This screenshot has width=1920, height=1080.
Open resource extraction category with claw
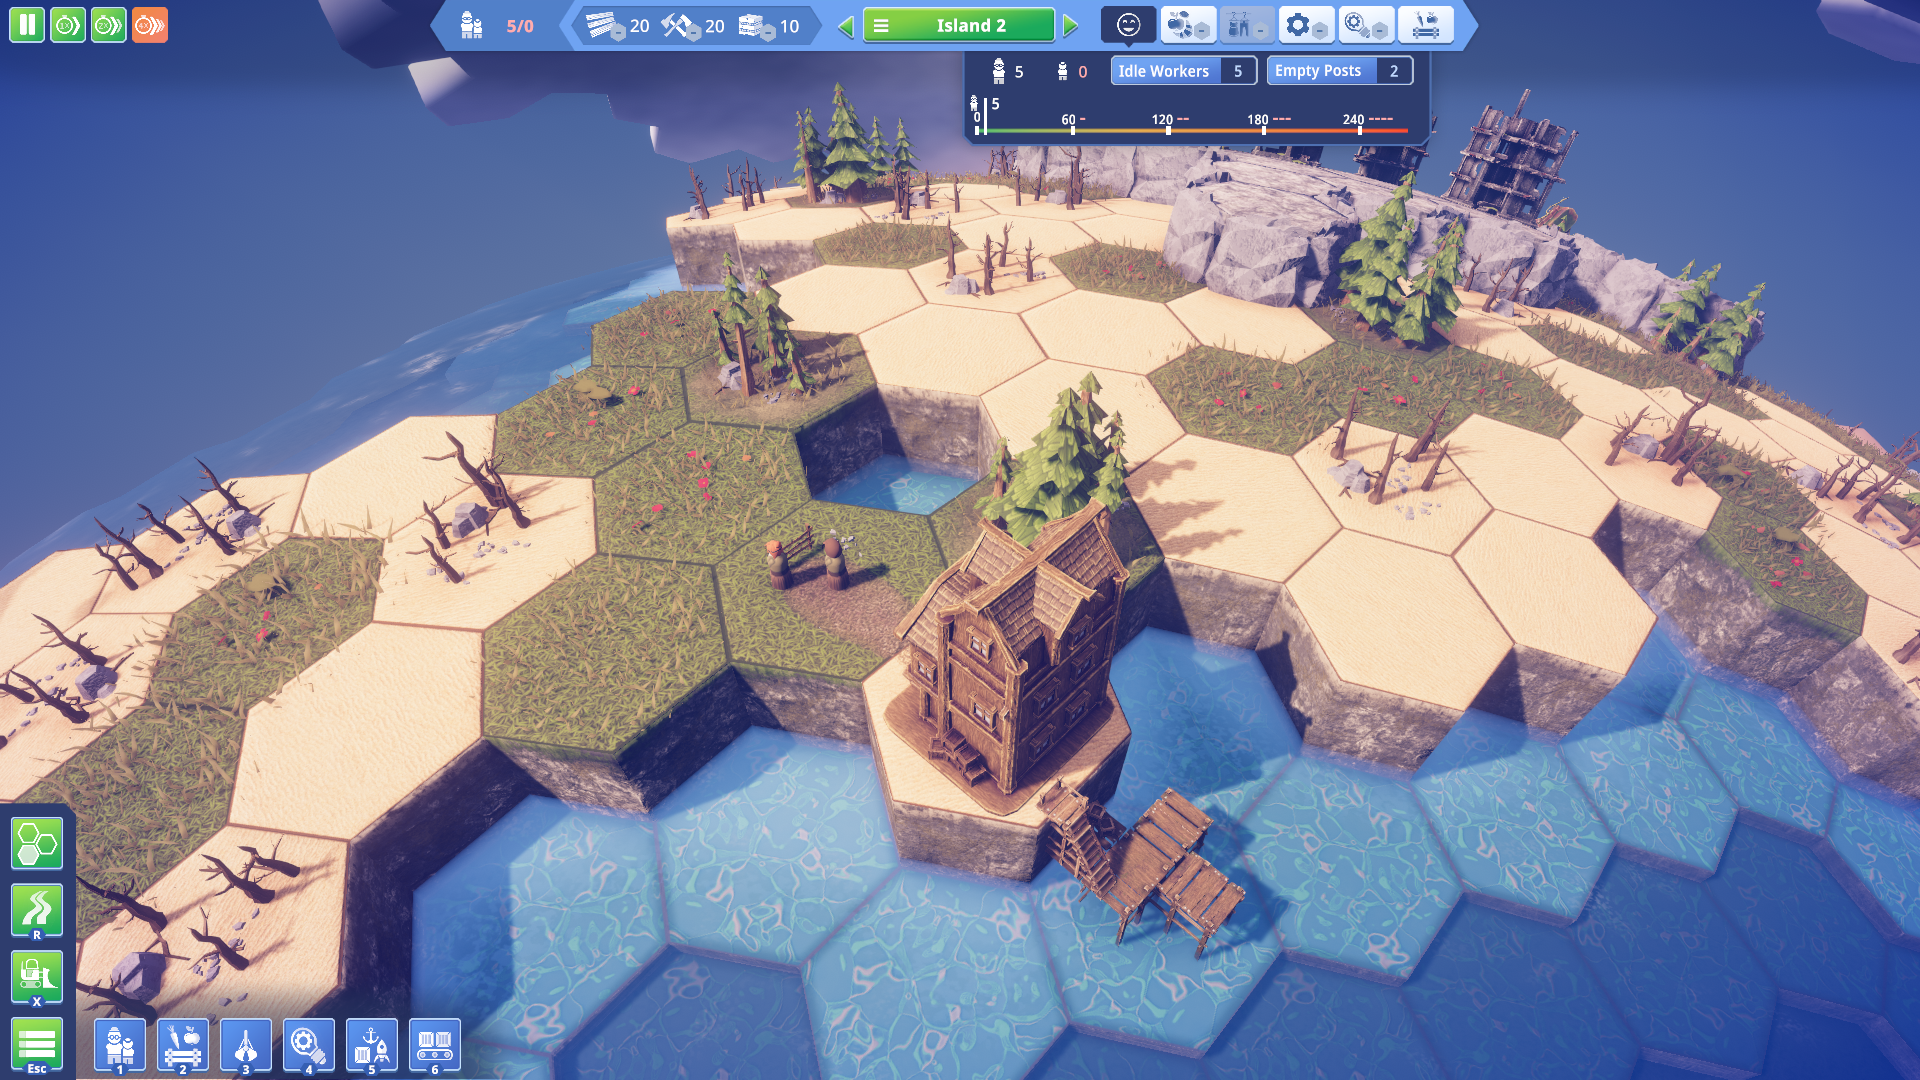coord(246,1046)
